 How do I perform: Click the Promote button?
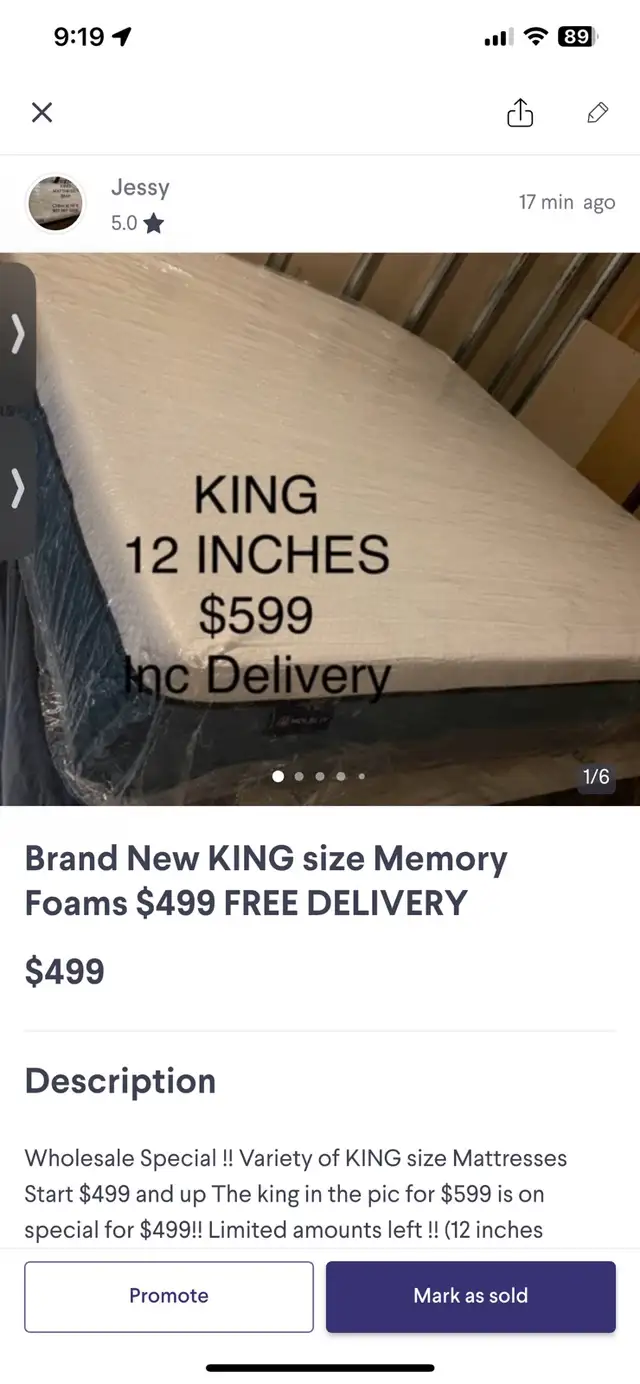[169, 1296]
